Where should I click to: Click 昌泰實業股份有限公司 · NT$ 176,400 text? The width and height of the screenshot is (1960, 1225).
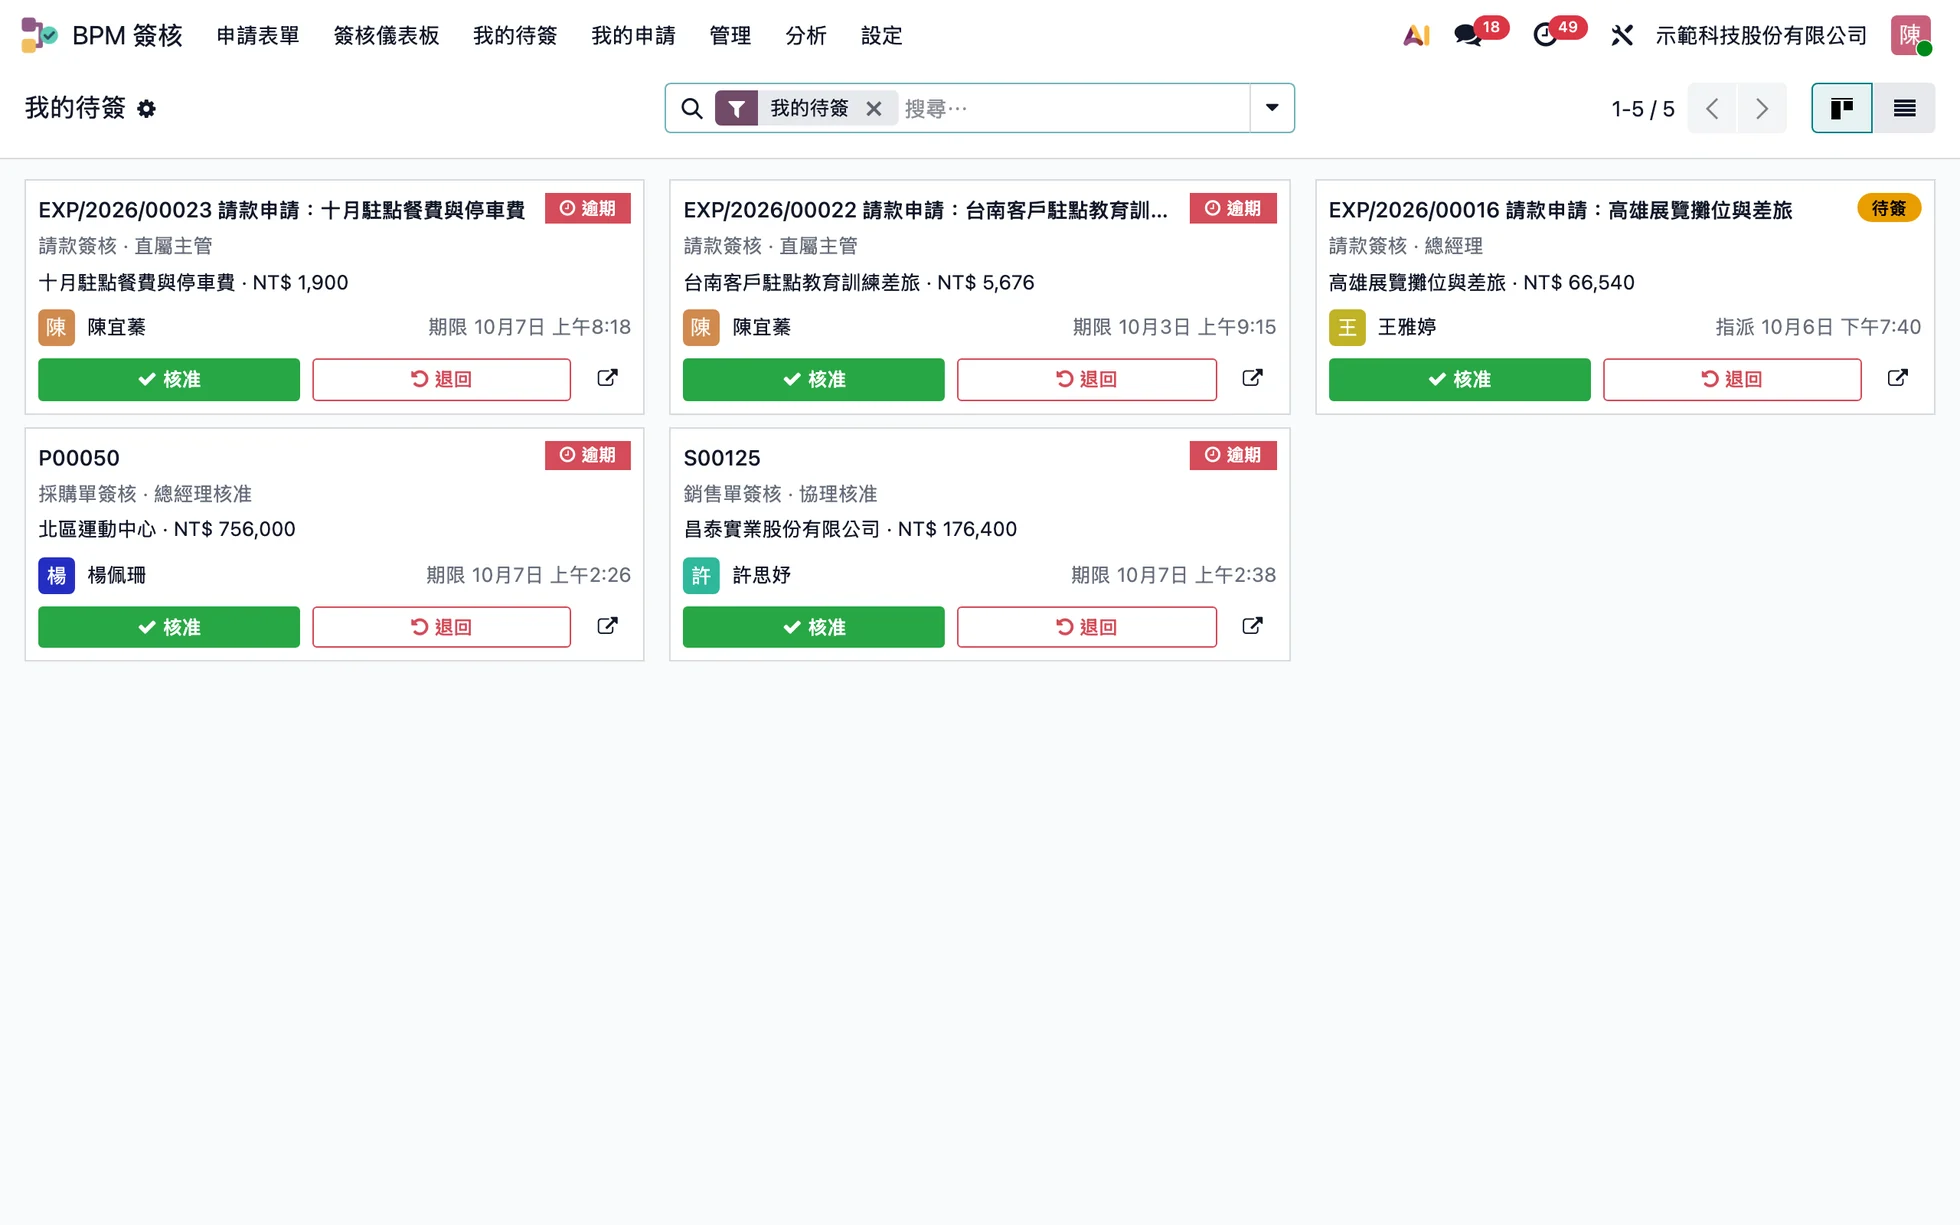coord(850,529)
